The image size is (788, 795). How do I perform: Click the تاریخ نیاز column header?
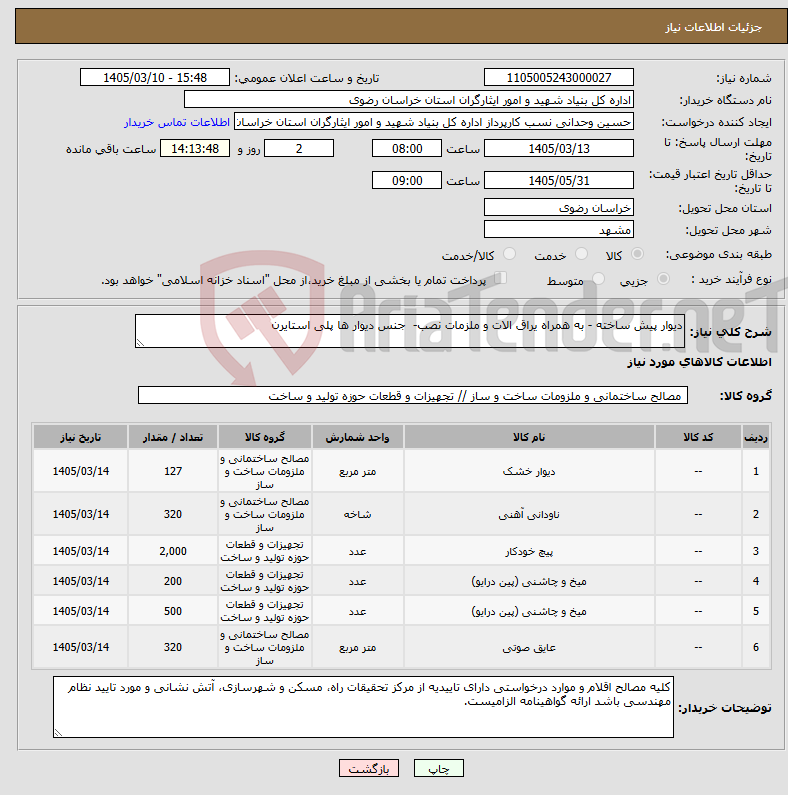pos(81,437)
